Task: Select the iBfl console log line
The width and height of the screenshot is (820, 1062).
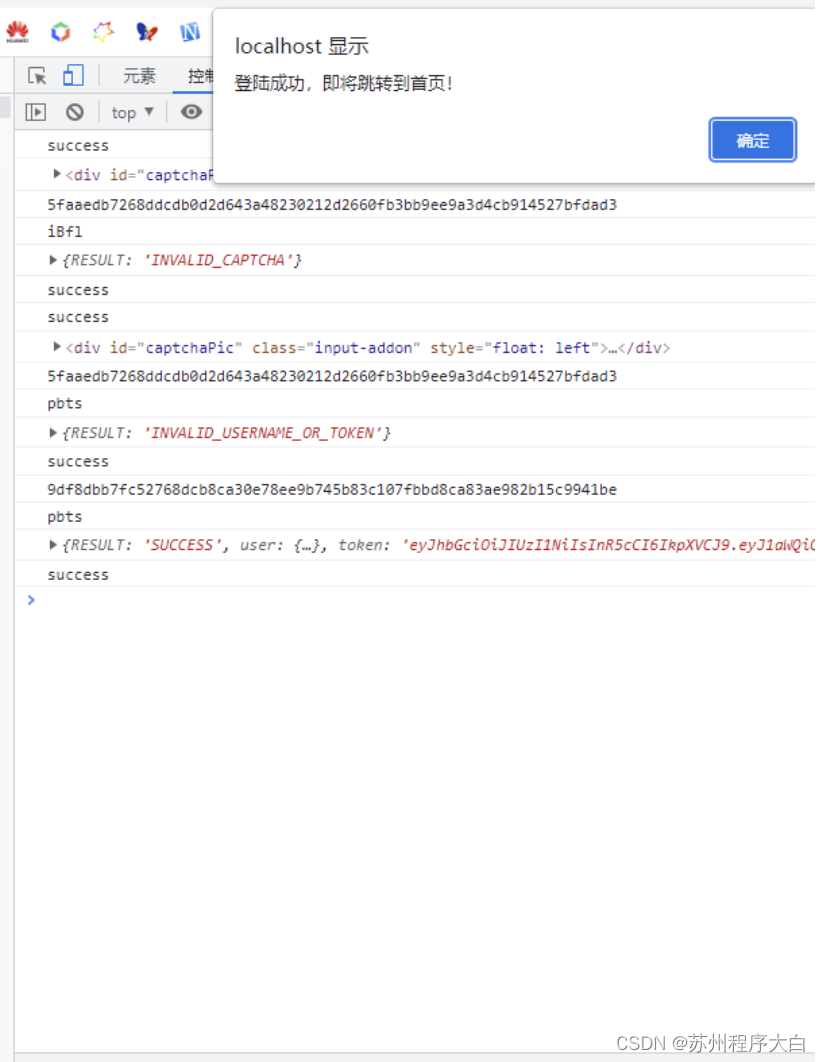Action: pyautogui.click(x=65, y=232)
